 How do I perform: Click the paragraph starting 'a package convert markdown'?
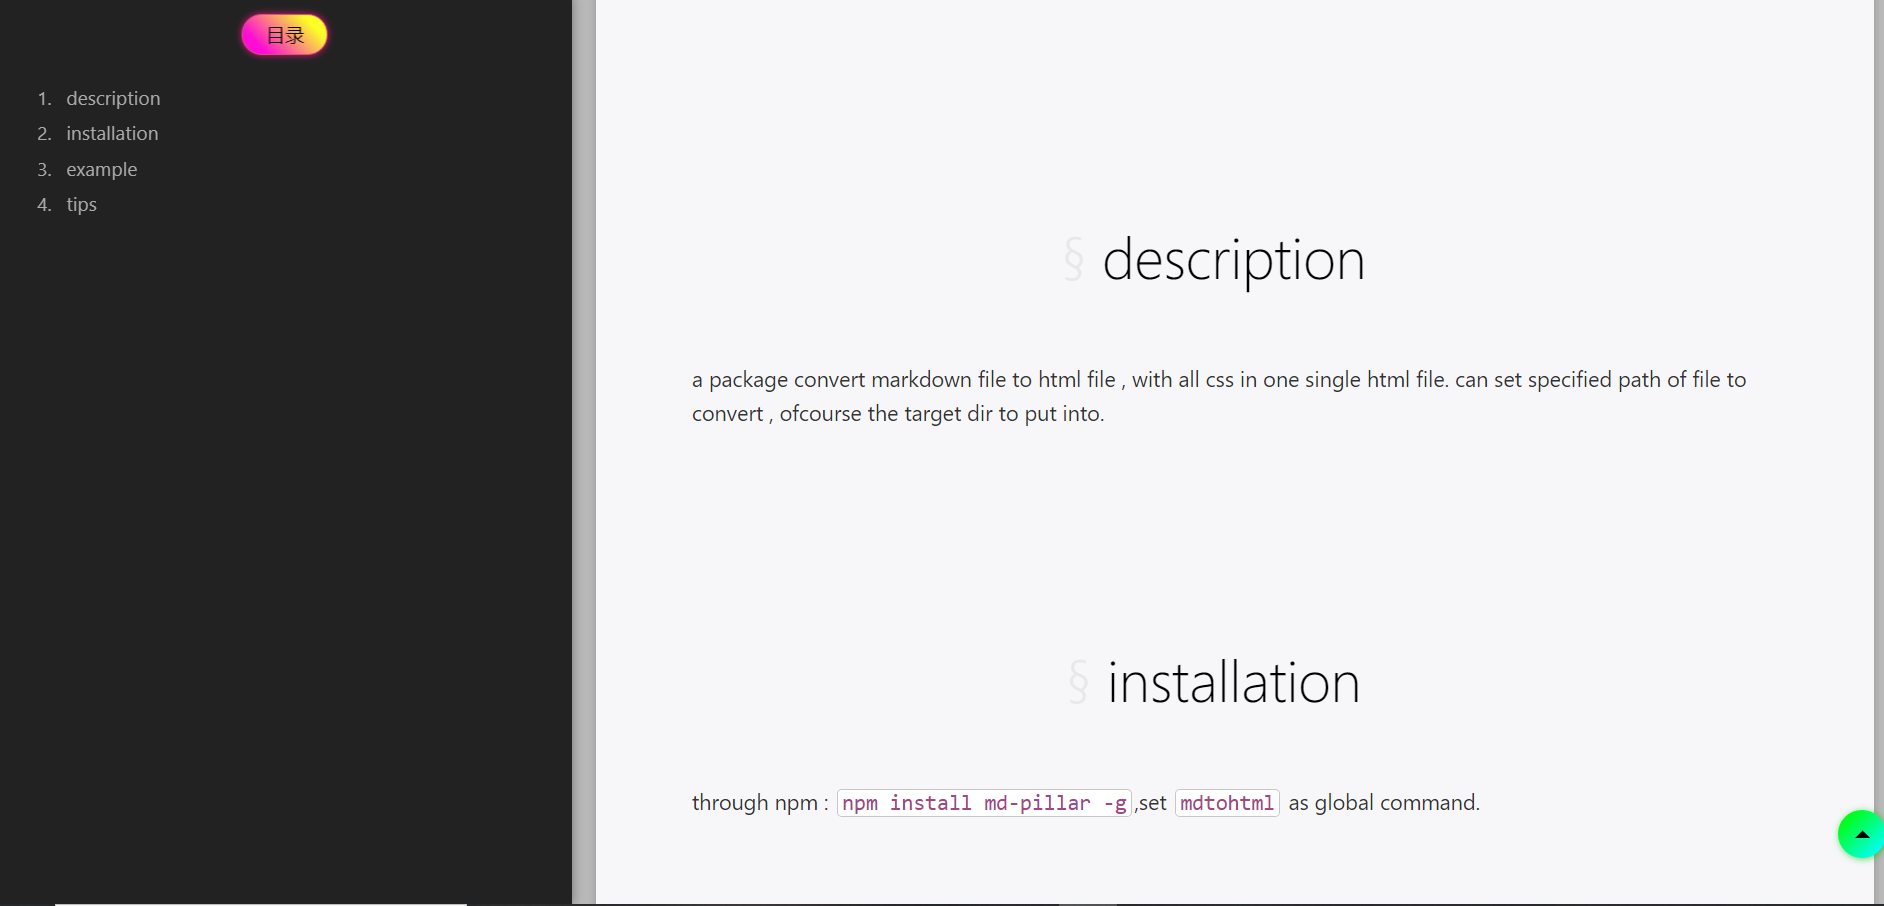point(1219,396)
